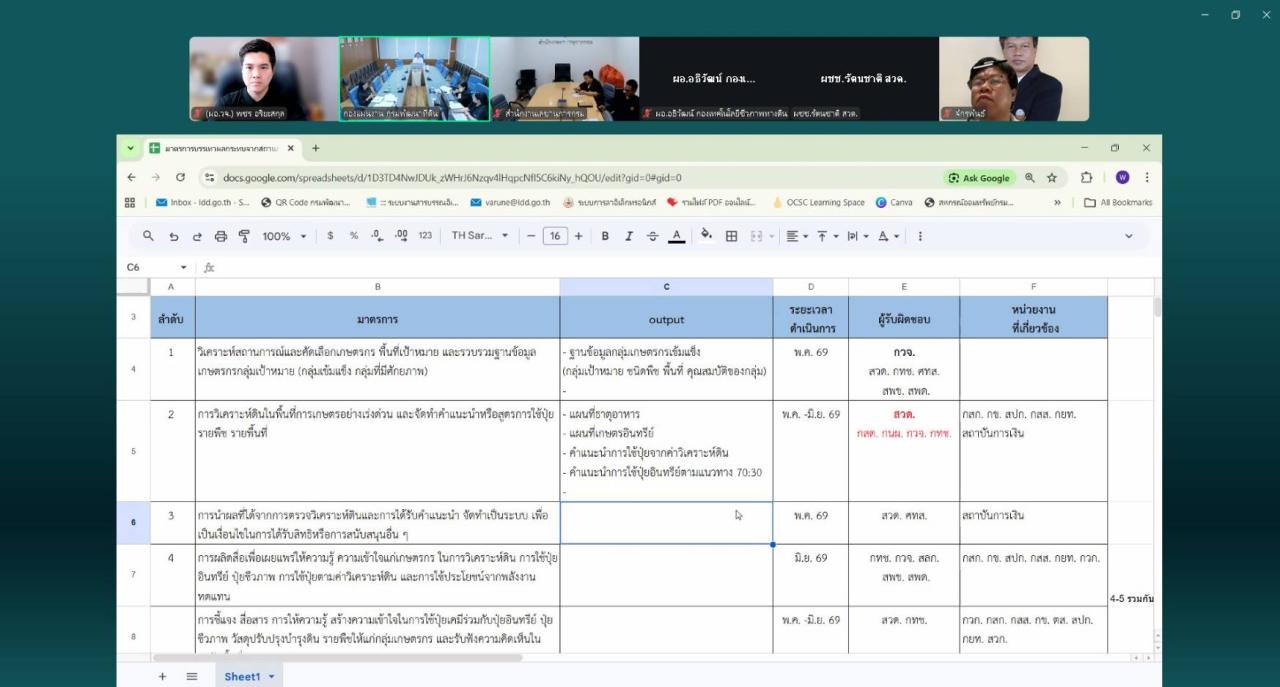Open the QR Code bookmark
The height and width of the screenshot is (687, 1280).
[306, 202]
